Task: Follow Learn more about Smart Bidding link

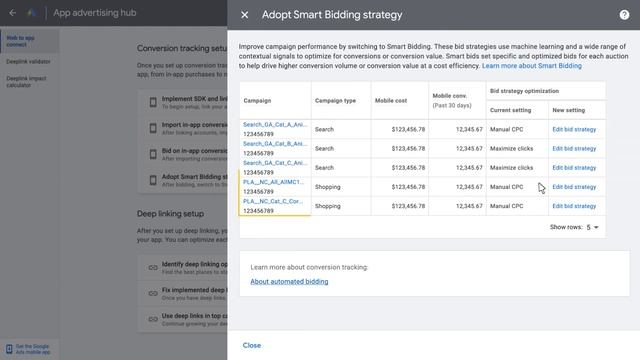Action: click(x=531, y=66)
